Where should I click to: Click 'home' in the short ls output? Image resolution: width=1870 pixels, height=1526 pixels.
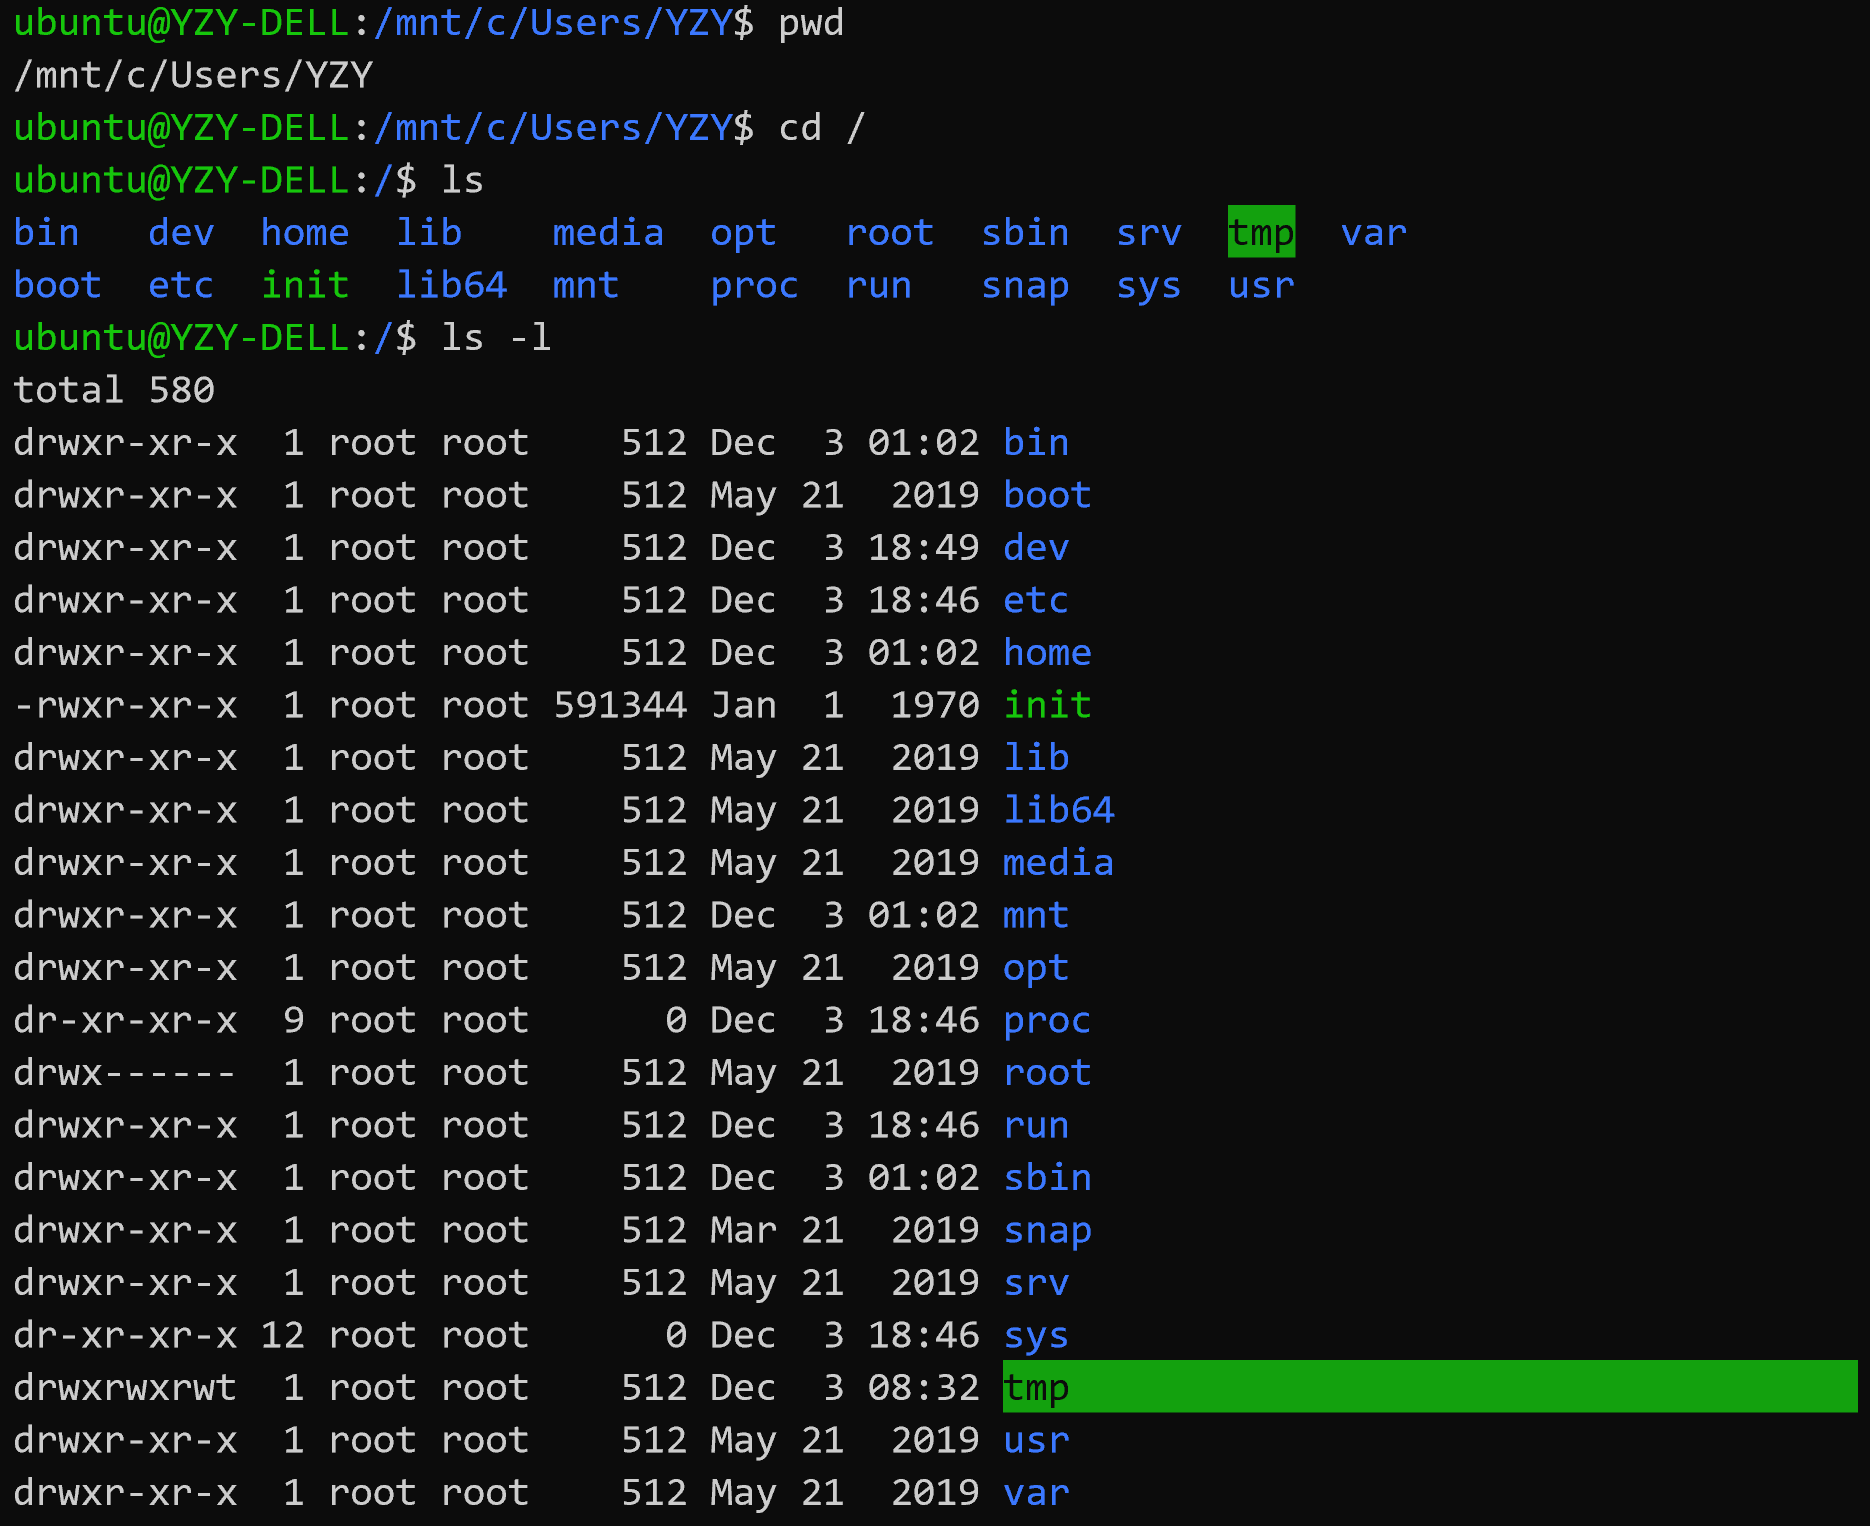pos(305,233)
